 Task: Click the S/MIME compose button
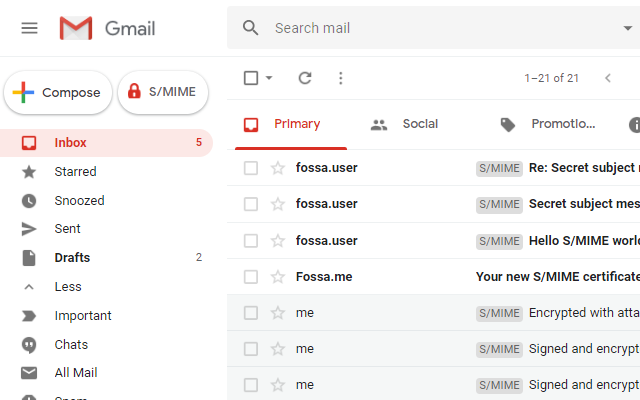163,92
